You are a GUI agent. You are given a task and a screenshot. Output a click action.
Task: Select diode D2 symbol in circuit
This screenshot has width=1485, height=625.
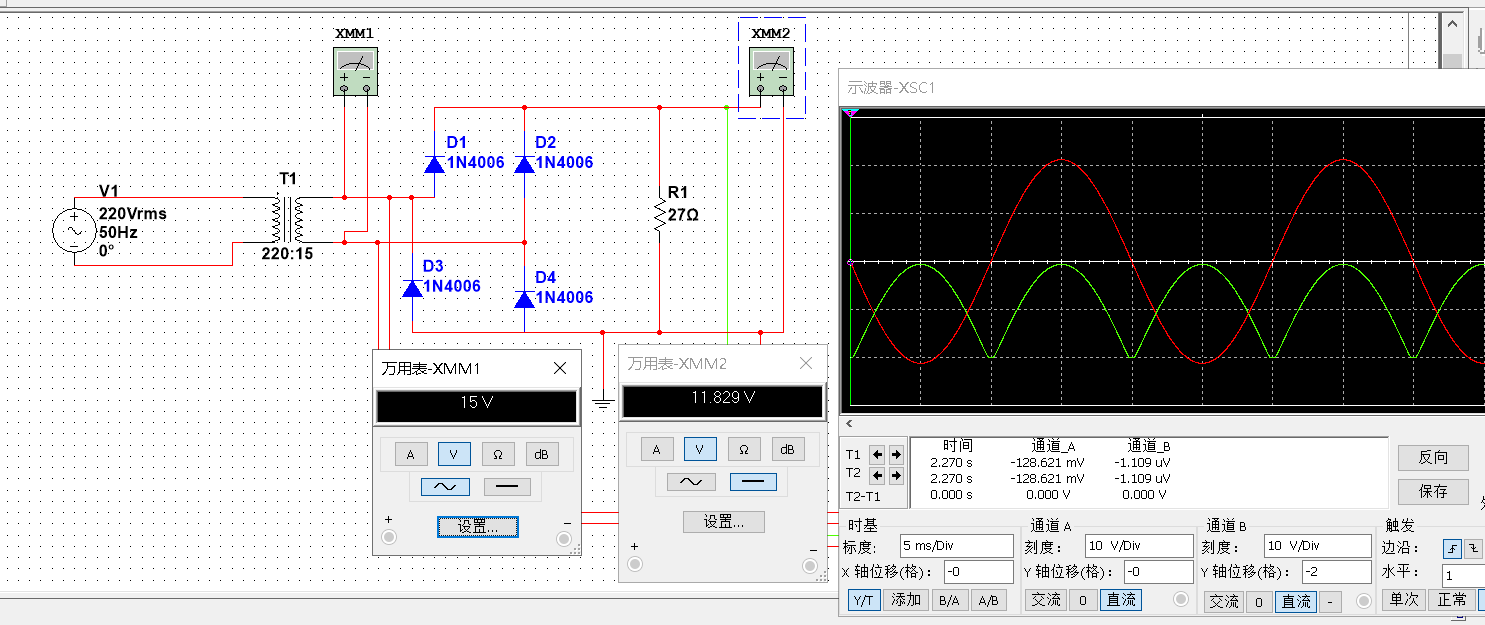tap(525, 164)
